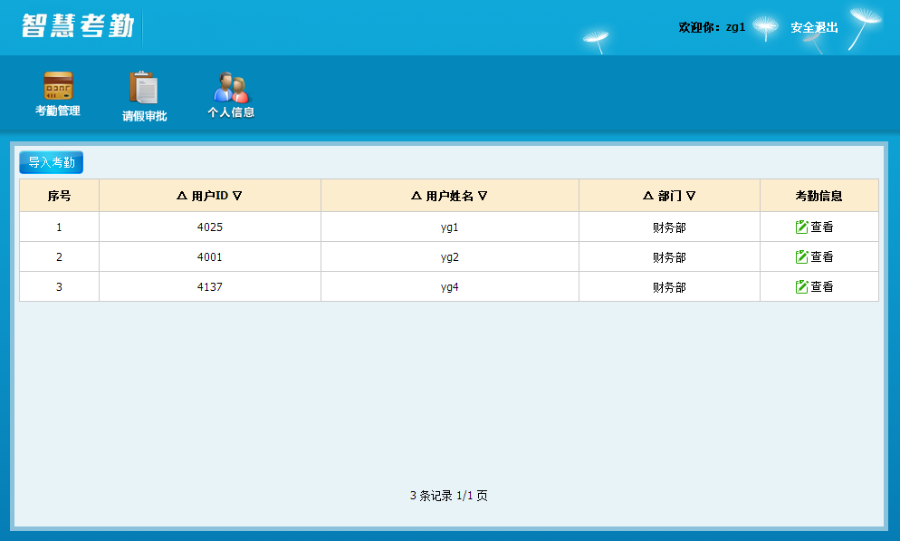900x541 pixels.
Task: Click the 请假审批 menu label
Action: (x=144, y=116)
